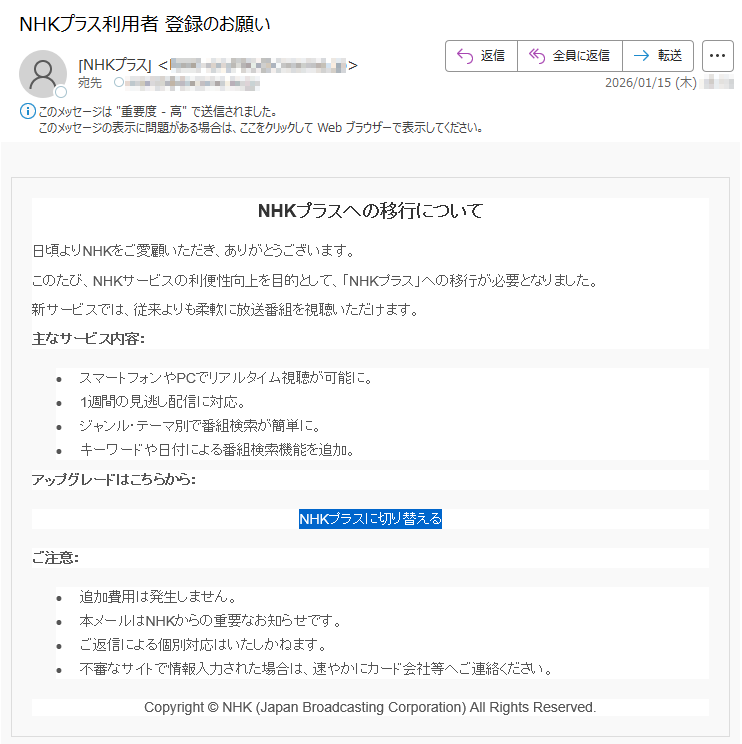Click the NHK copyright footer text
742x744 pixels.
click(370, 707)
